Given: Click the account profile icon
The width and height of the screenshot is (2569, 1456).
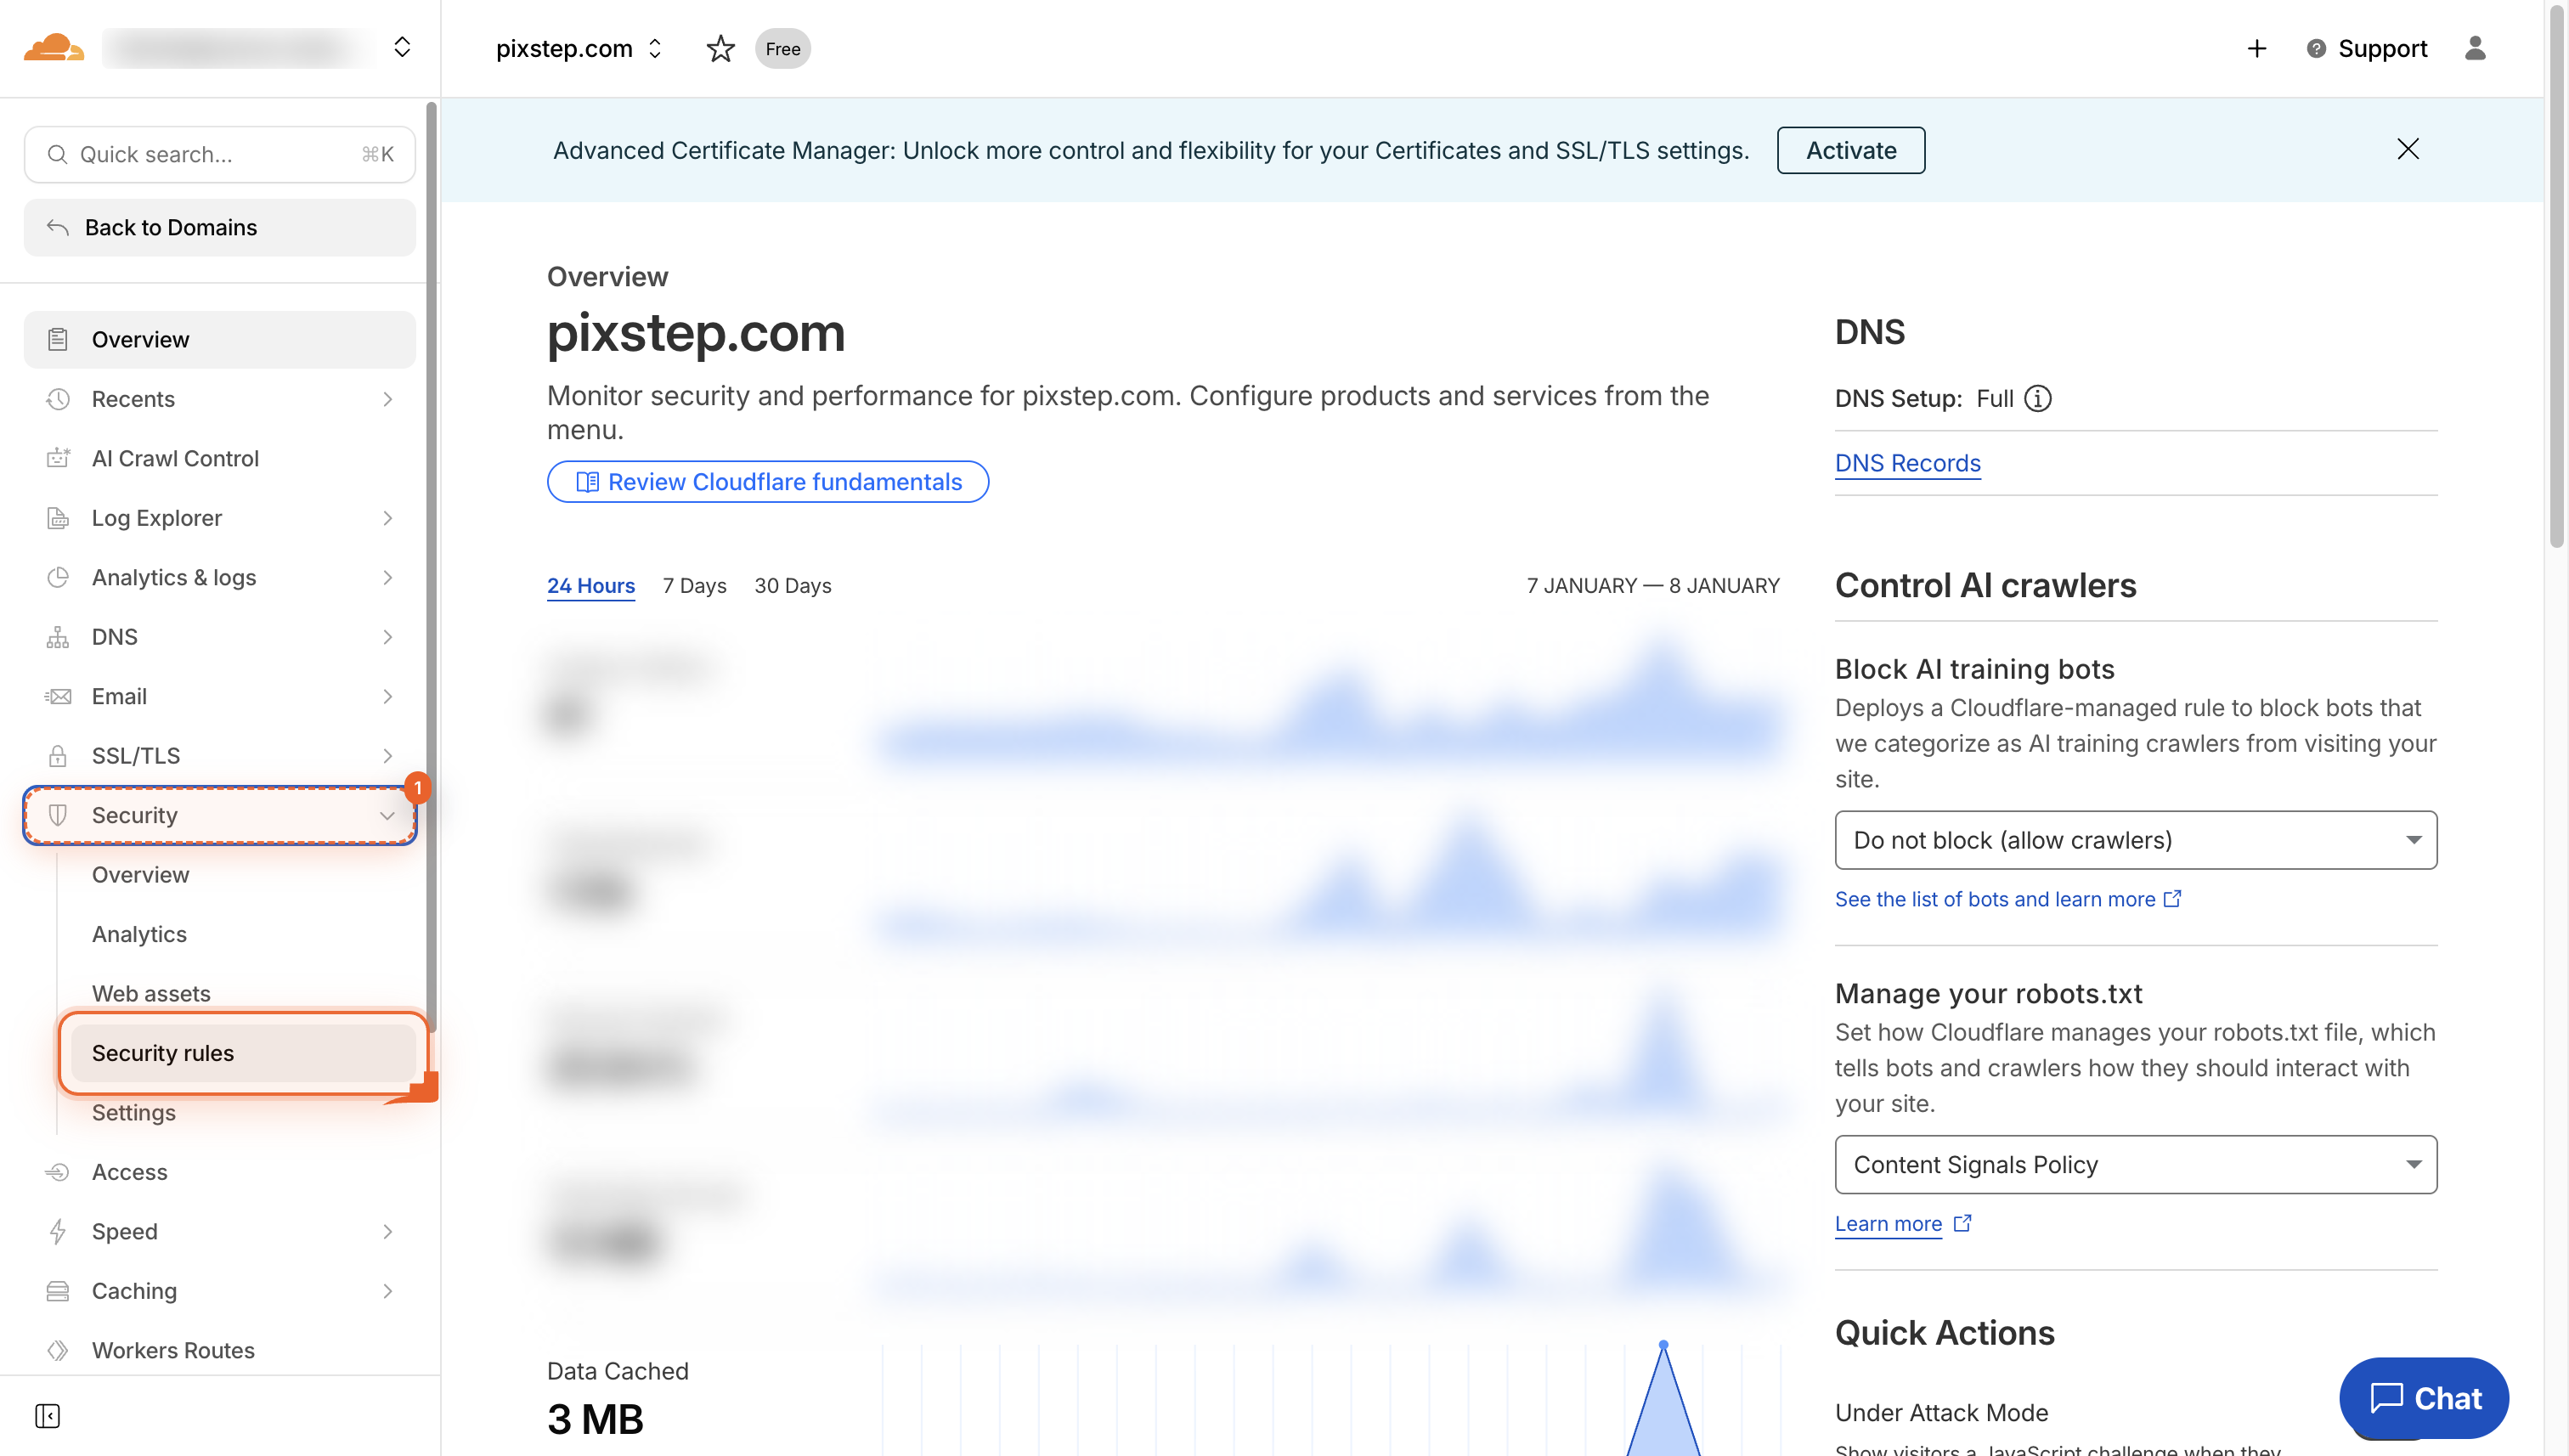Looking at the screenshot, I should pos(2477,48).
